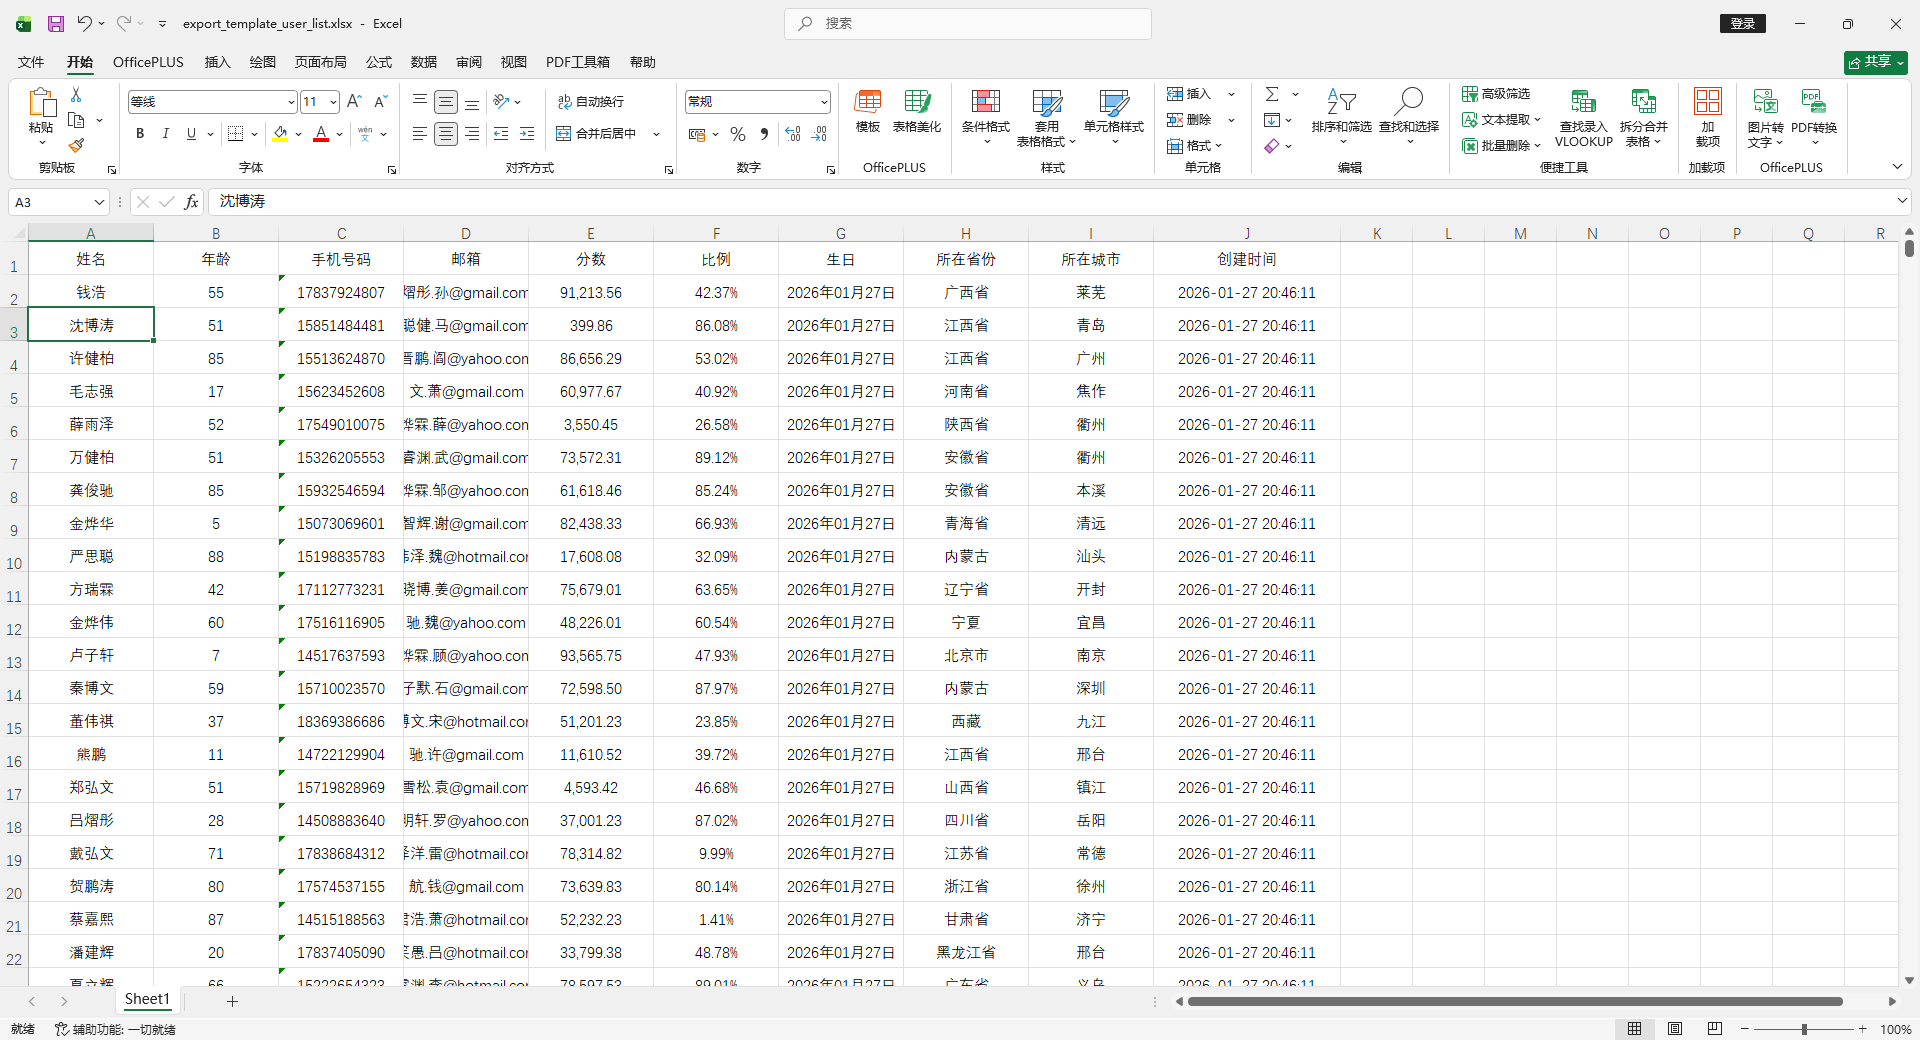The height and width of the screenshot is (1040, 1920).
Task: Click the search box in title bar
Action: 968,23
